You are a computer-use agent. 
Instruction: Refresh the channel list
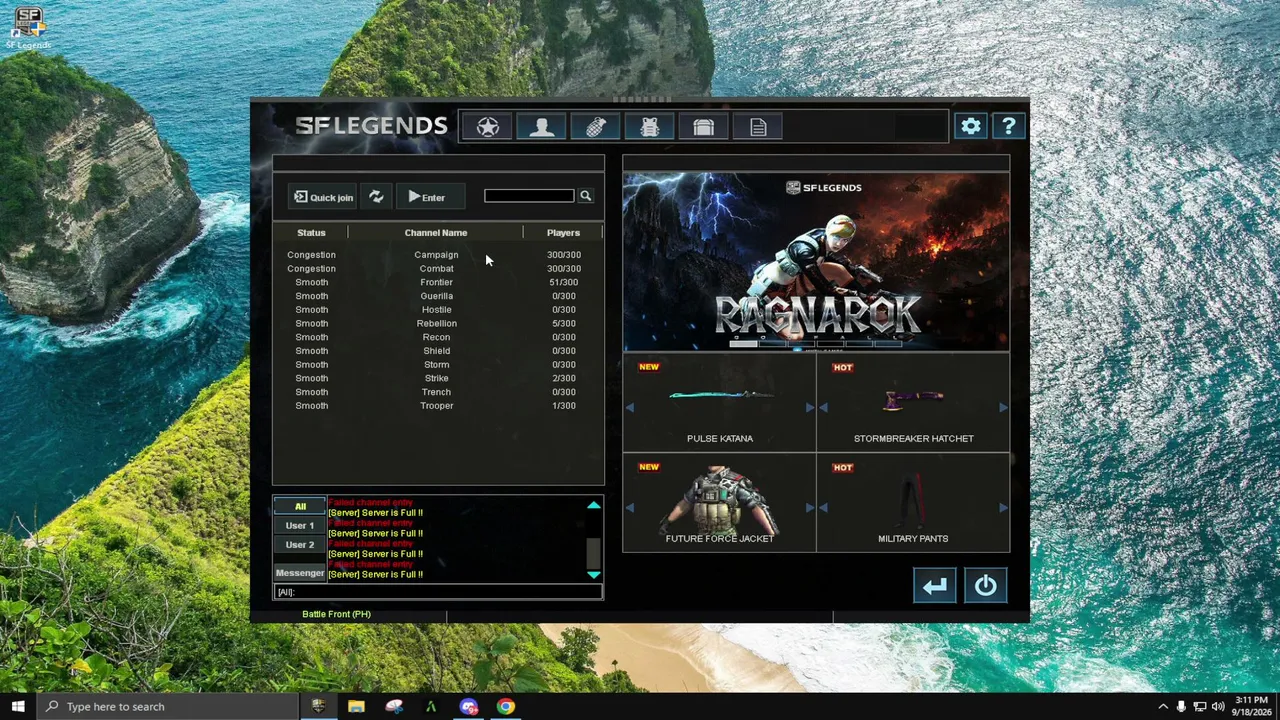376,197
